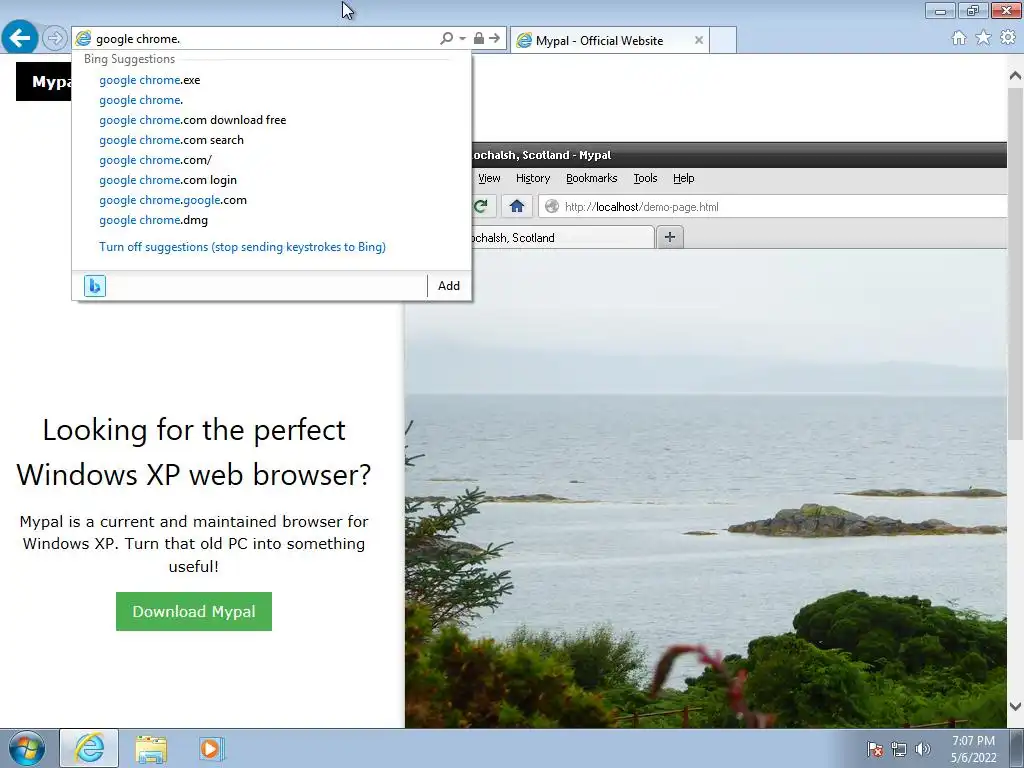
Task: Open the Windows Start button
Action: pyautogui.click(x=27, y=749)
